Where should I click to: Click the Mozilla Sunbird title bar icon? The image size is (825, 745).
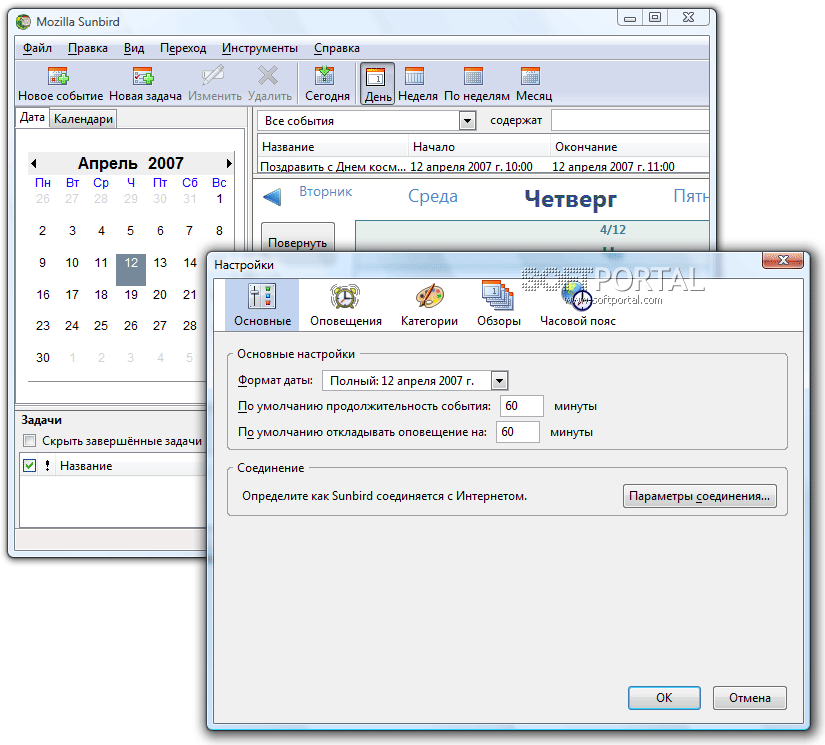coord(24,22)
